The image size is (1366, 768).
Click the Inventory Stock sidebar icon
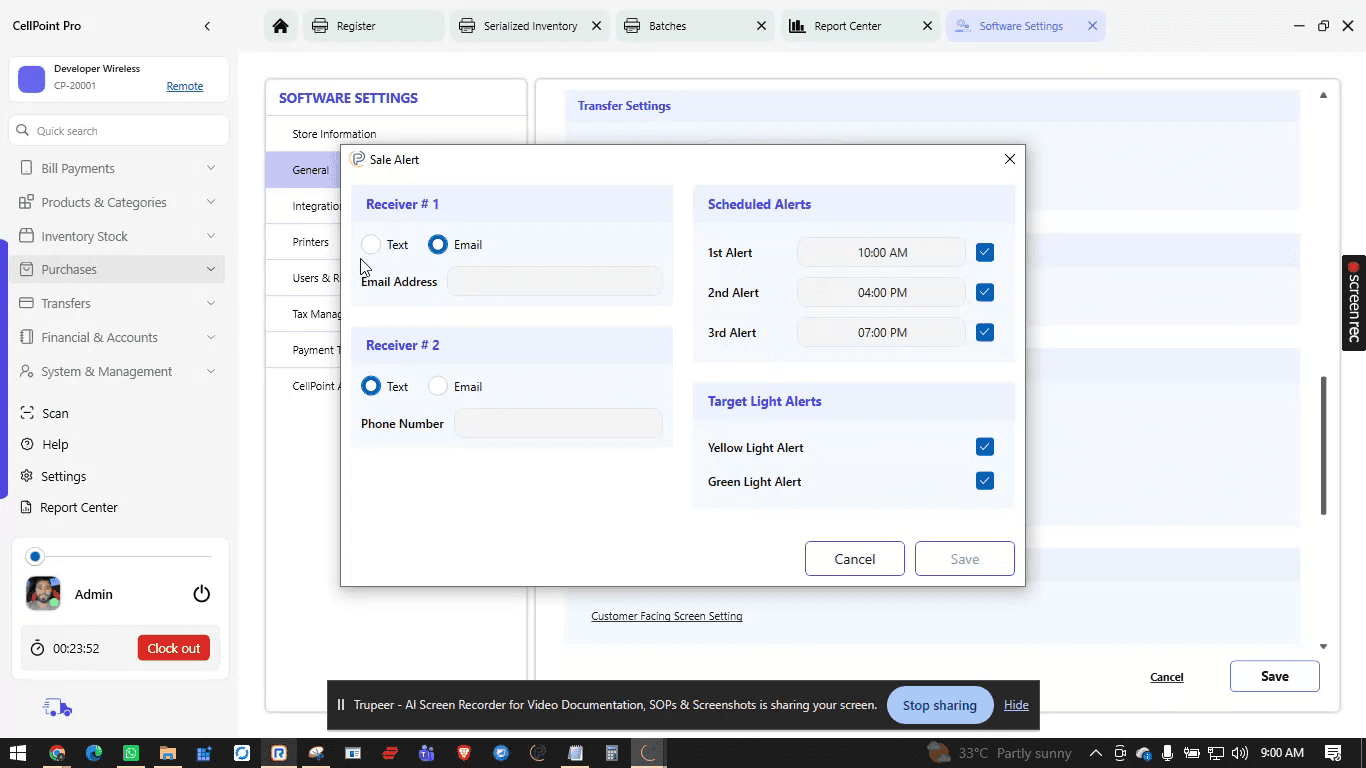(27, 236)
